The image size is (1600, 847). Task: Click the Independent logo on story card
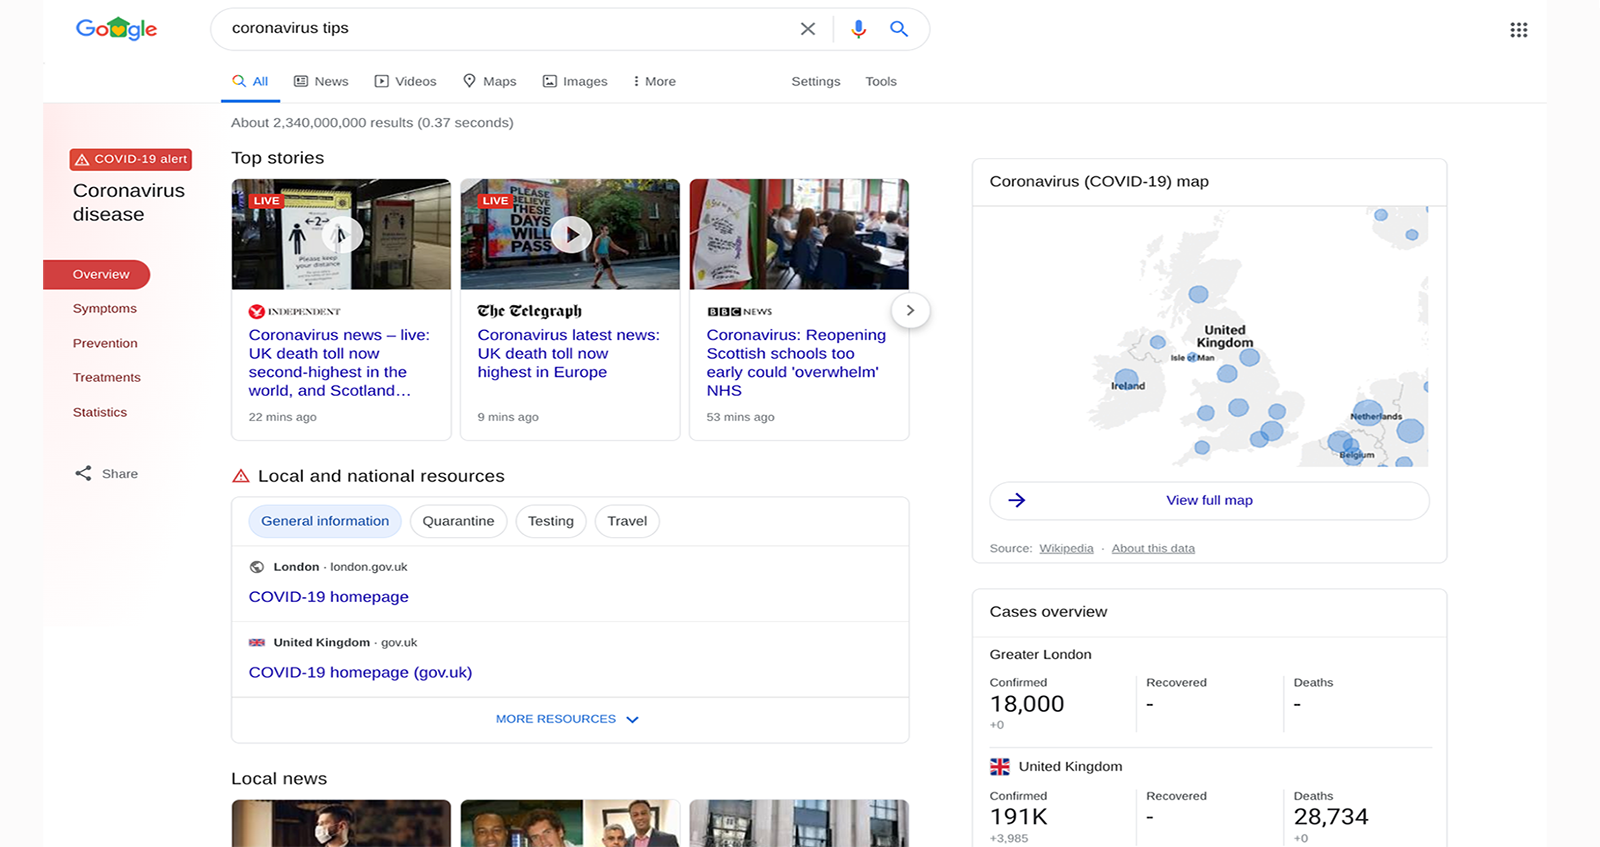pyautogui.click(x=295, y=312)
